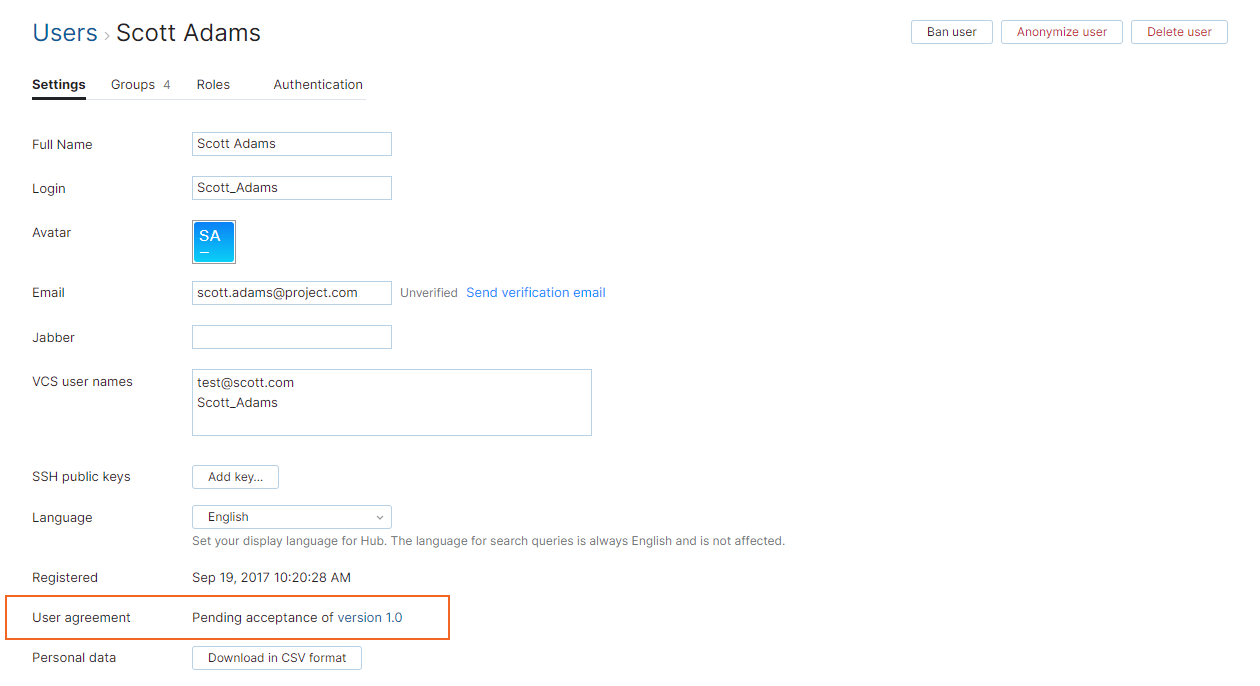Screen dimensions: 1260x686
Task: Select the Settings tab
Action: (x=58, y=84)
